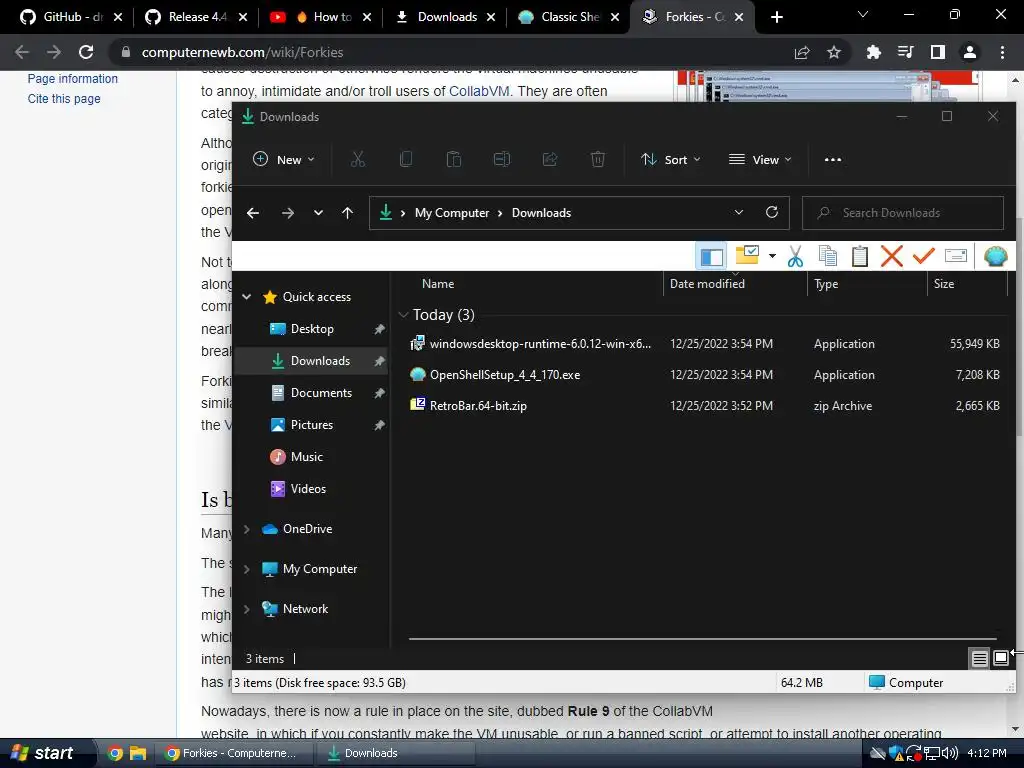Expand the OneDrive tree node
Image resolution: width=1024 pixels, height=768 pixels.
(247, 529)
